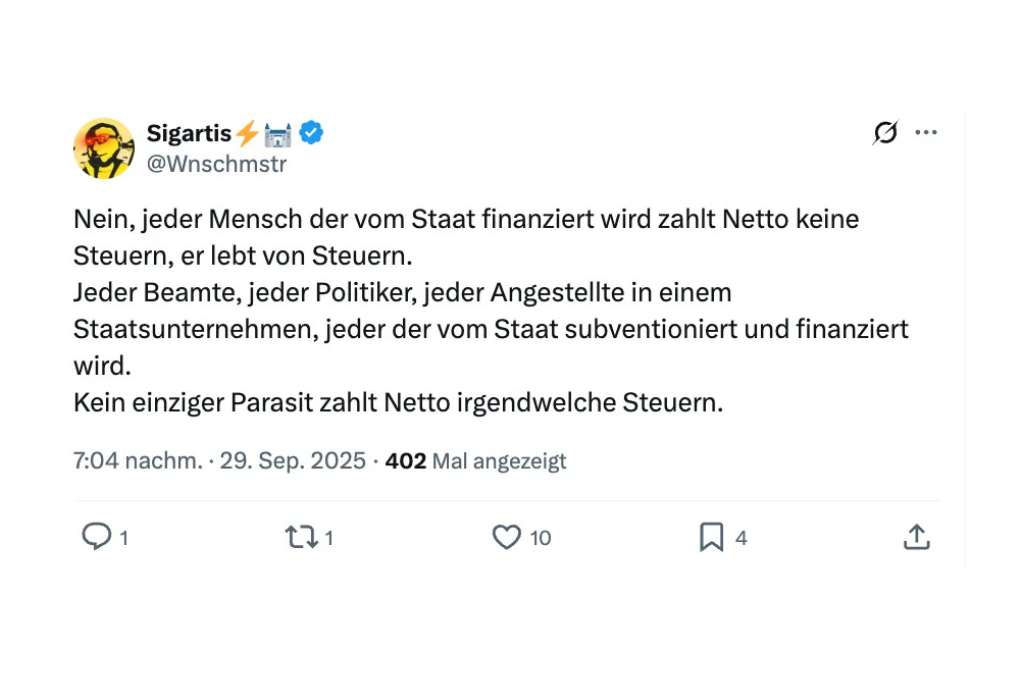Click the blue verified badge

pos(310,131)
